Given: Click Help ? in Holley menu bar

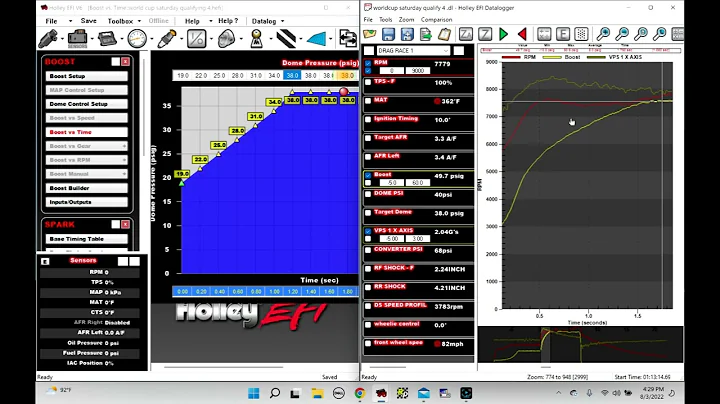Looking at the screenshot, I should (x=228, y=21).
